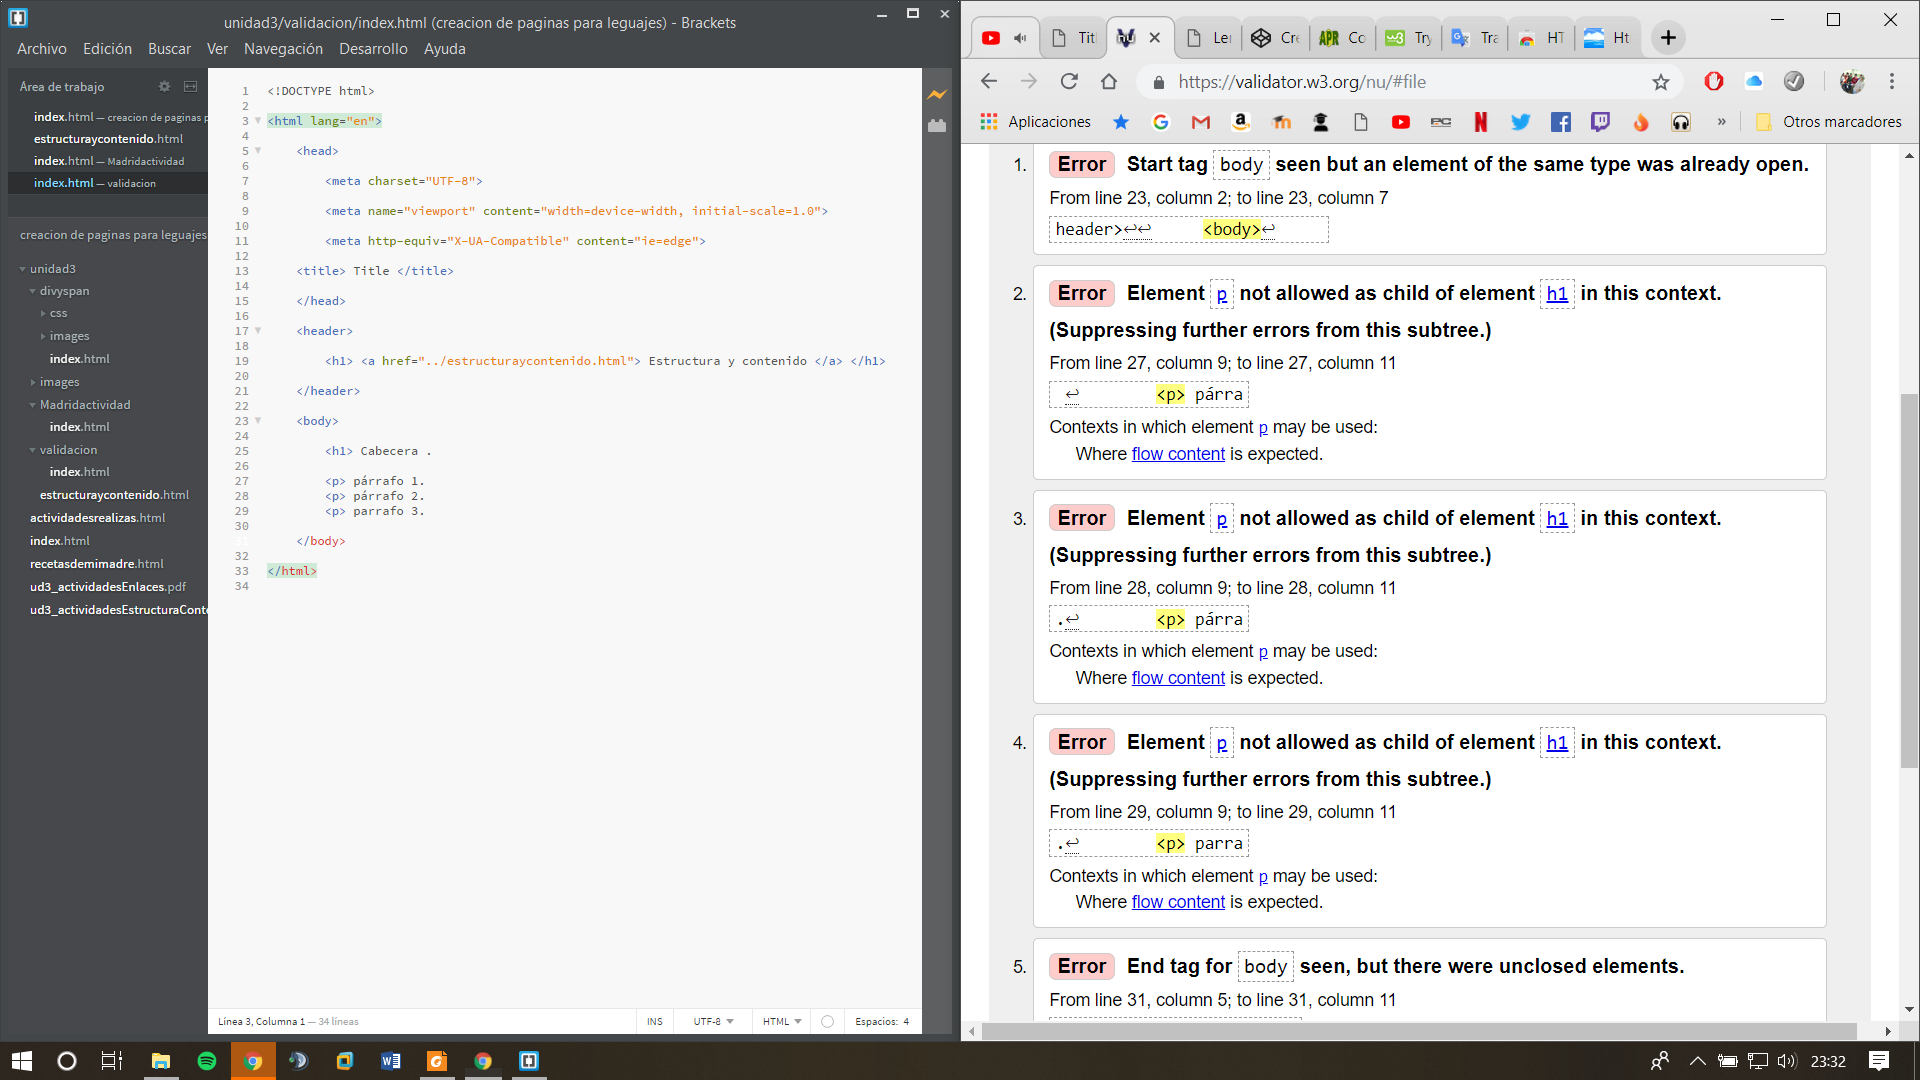Open the Ayuda menu

click(445, 49)
